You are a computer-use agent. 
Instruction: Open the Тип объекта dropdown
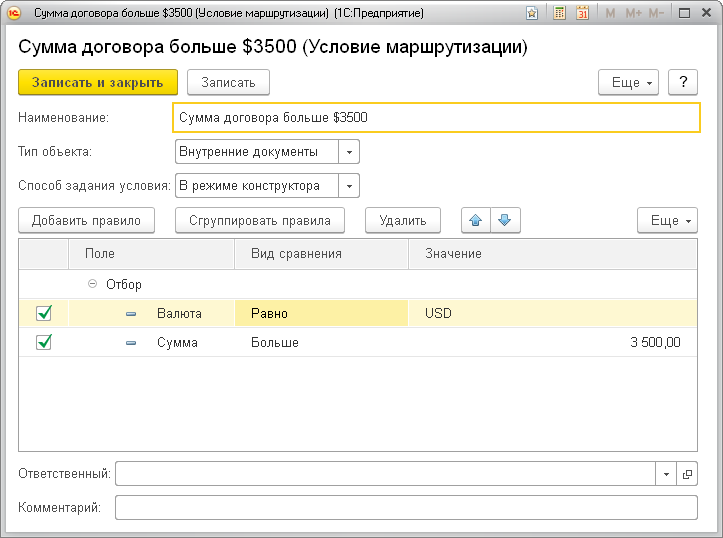point(349,152)
